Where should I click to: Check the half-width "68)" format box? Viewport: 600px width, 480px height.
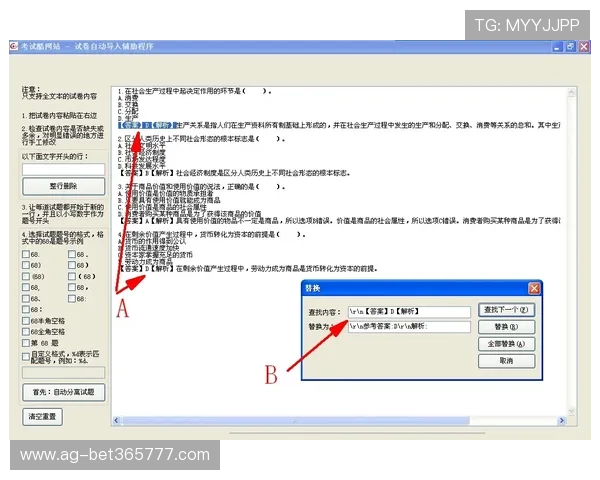(x=26, y=265)
